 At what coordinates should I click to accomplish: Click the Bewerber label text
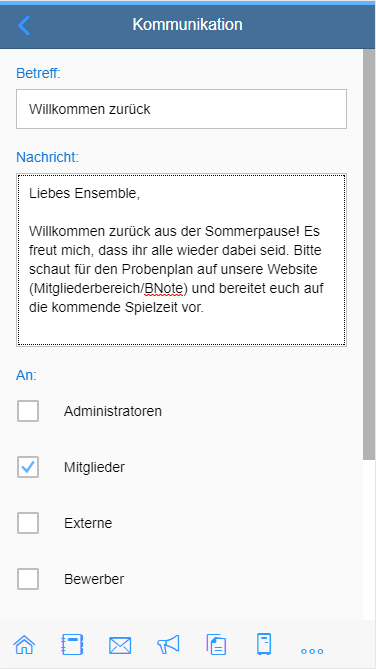click(x=94, y=579)
